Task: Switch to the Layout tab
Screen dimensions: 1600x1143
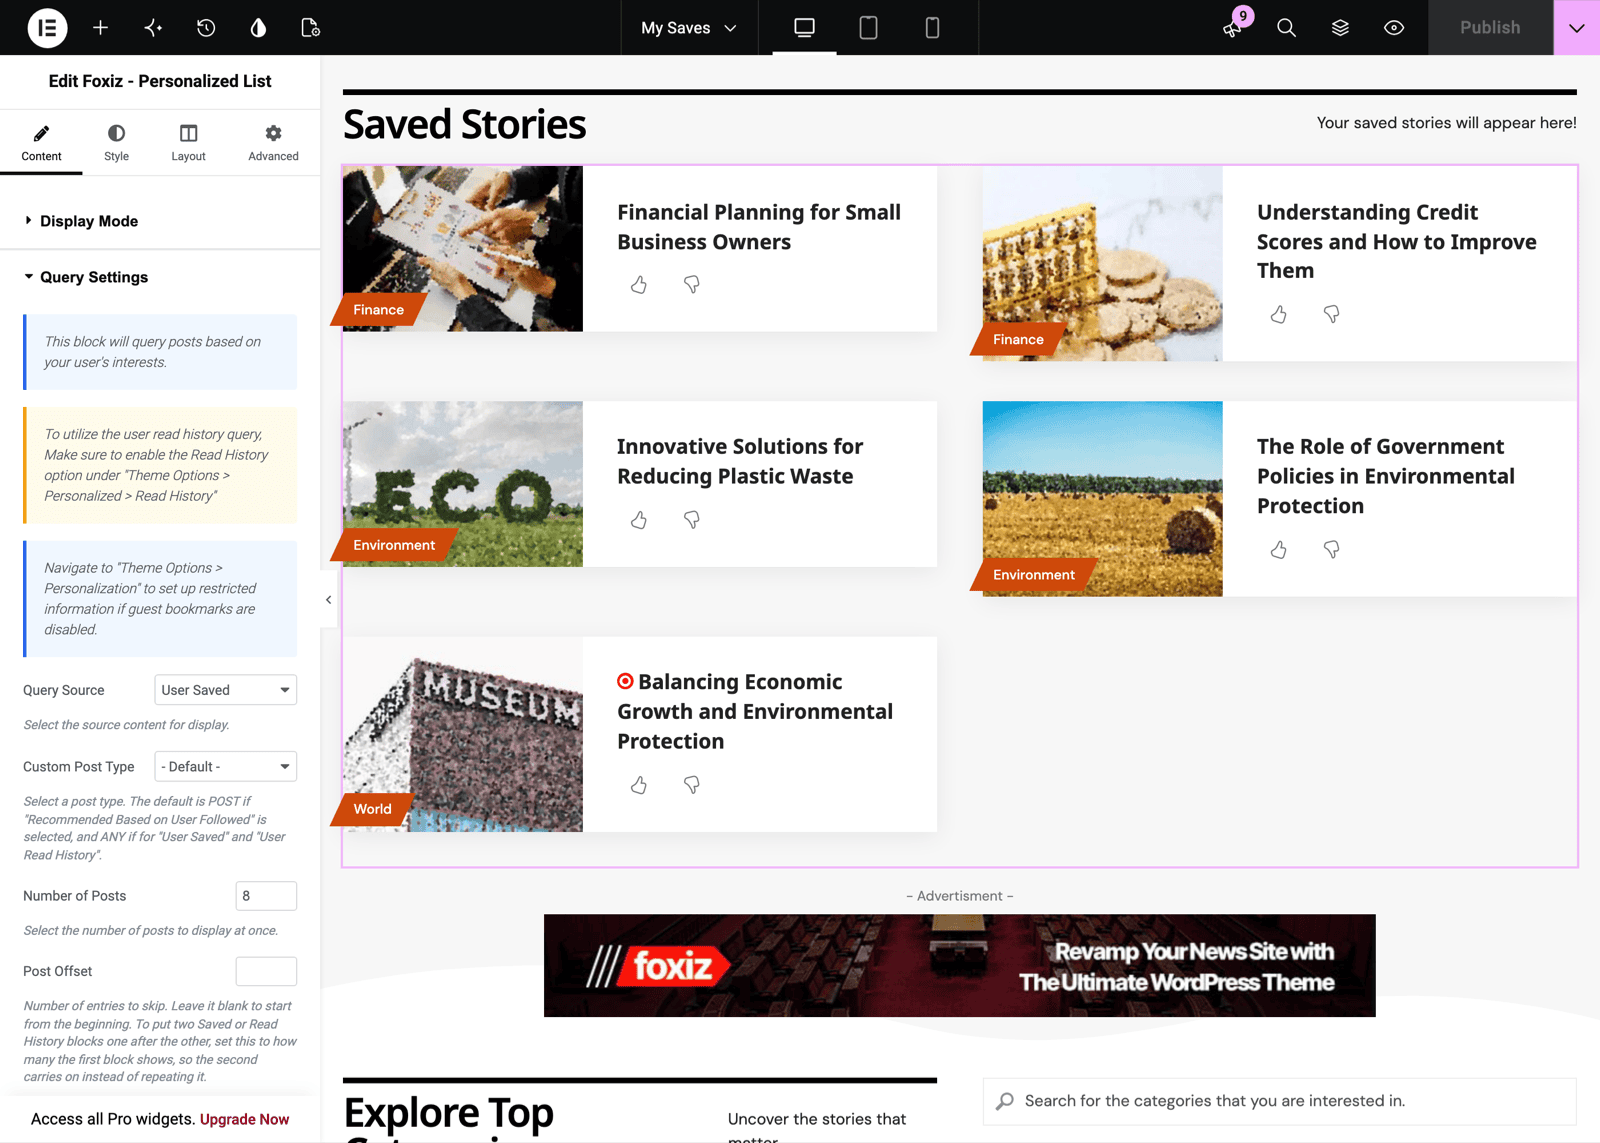Action: (x=188, y=143)
